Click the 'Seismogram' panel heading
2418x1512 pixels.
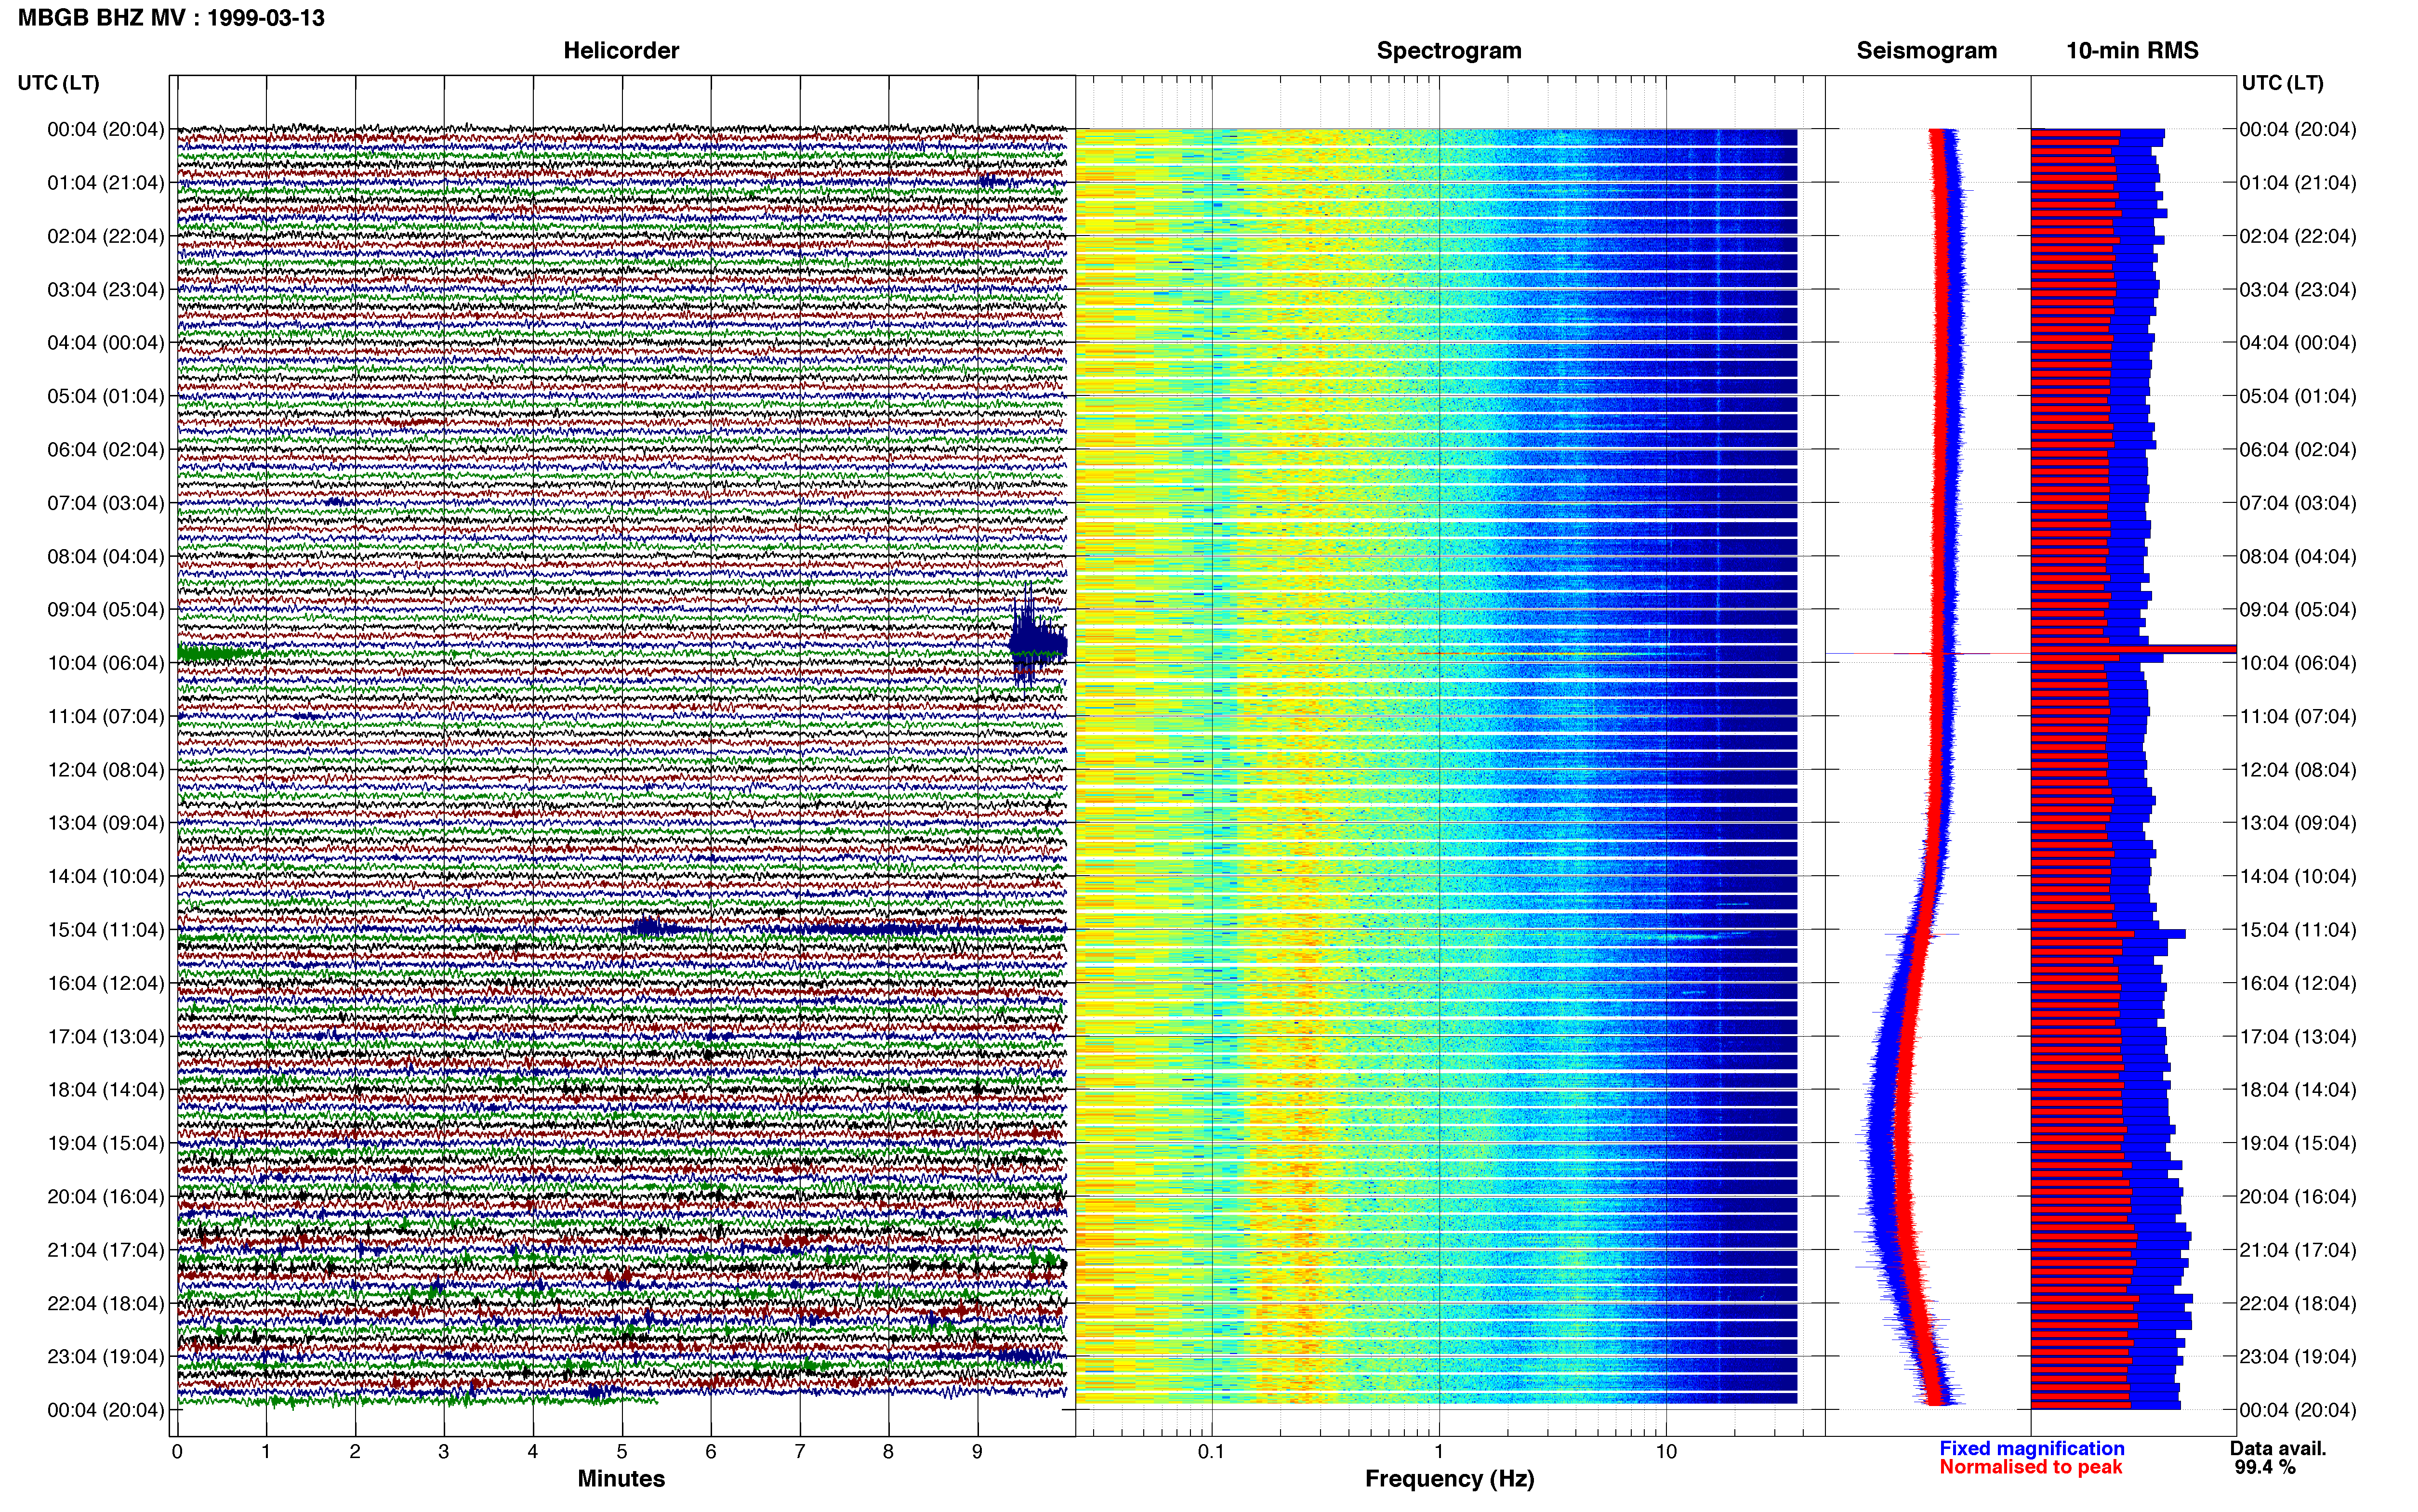(x=1926, y=51)
